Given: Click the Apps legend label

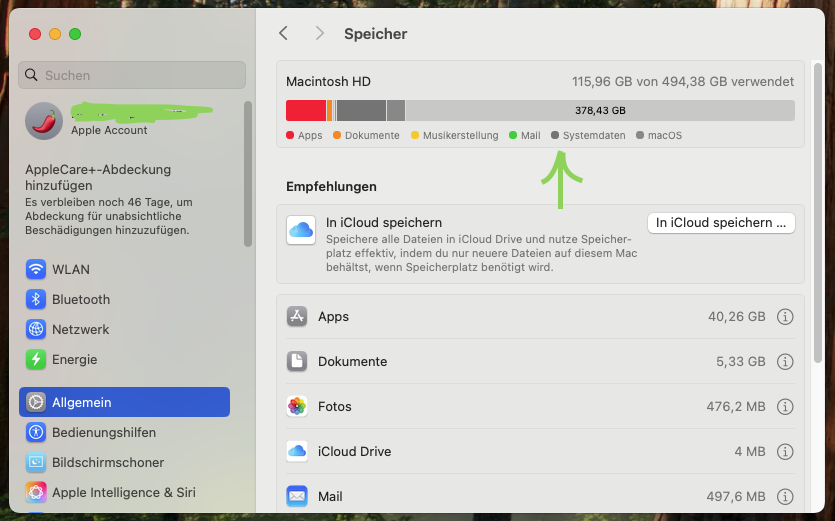Looking at the screenshot, I should [310, 135].
